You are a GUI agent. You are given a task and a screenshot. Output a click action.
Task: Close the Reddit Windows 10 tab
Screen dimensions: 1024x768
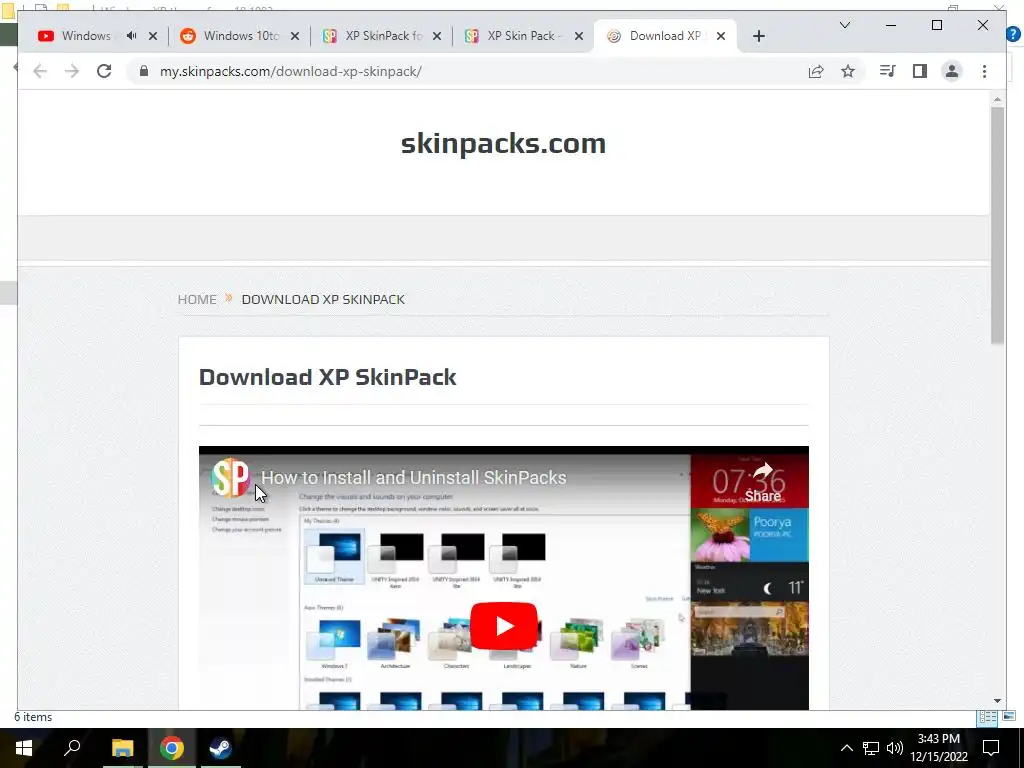pos(295,36)
